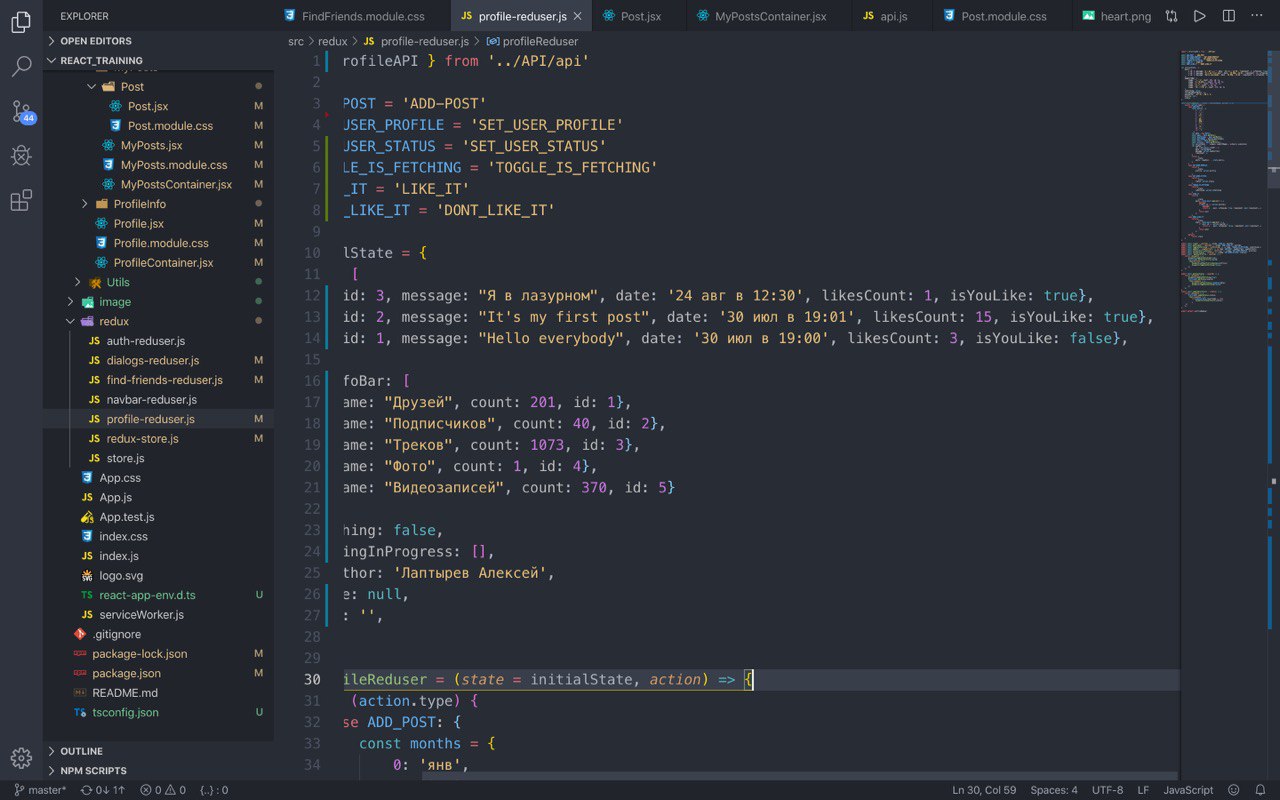Collapse the redux folder
The height and width of the screenshot is (800, 1280).
pyautogui.click(x=114, y=321)
